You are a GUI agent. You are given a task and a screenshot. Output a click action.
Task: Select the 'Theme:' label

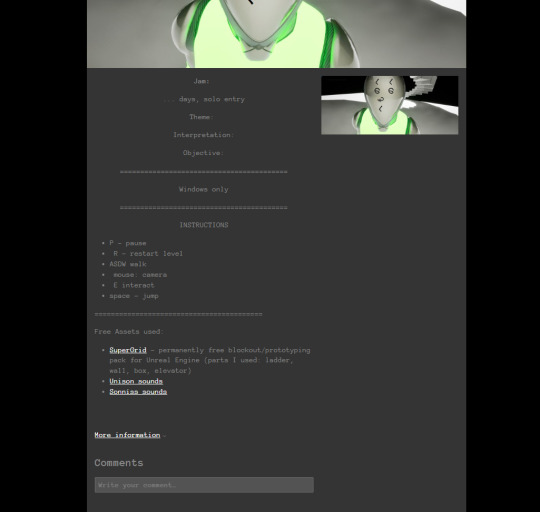pos(201,117)
